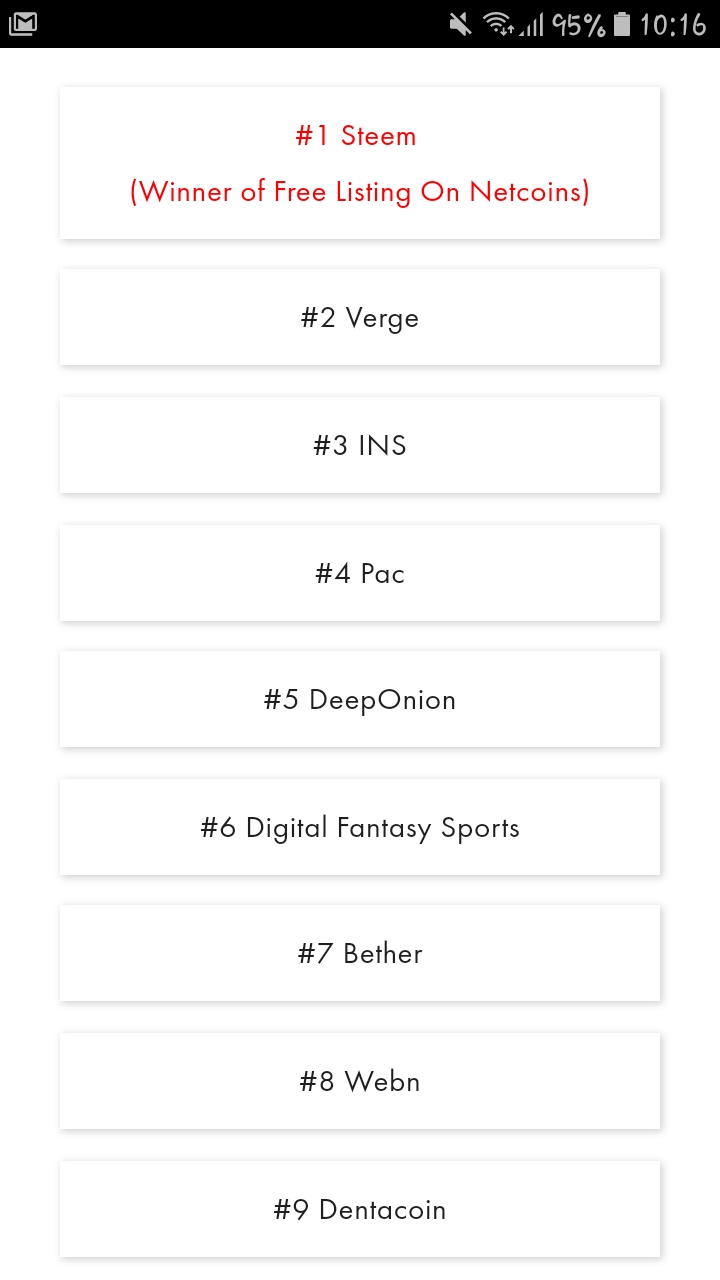
Task: Tap the Dentacoin coin name label
Action: (x=382, y=1210)
